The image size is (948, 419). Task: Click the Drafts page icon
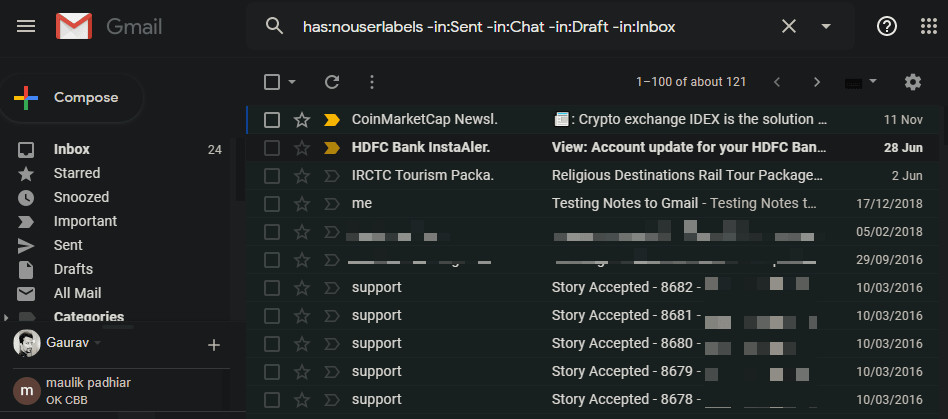click(26, 270)
